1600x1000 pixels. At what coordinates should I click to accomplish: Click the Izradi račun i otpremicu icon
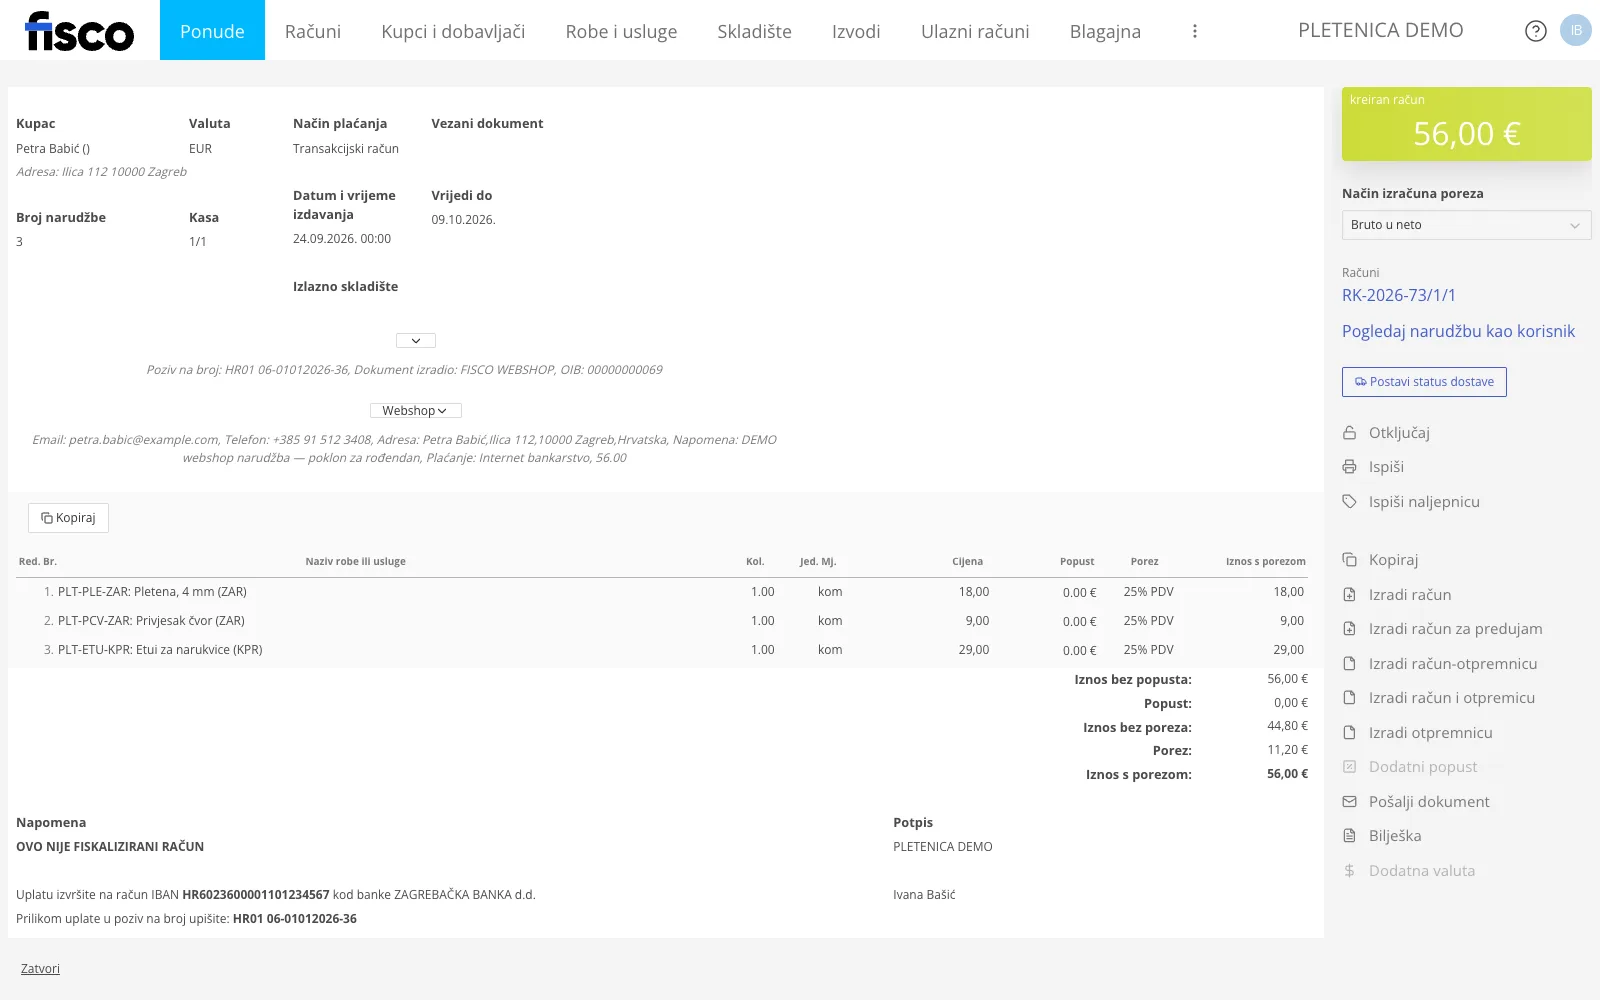[1349, 698]
